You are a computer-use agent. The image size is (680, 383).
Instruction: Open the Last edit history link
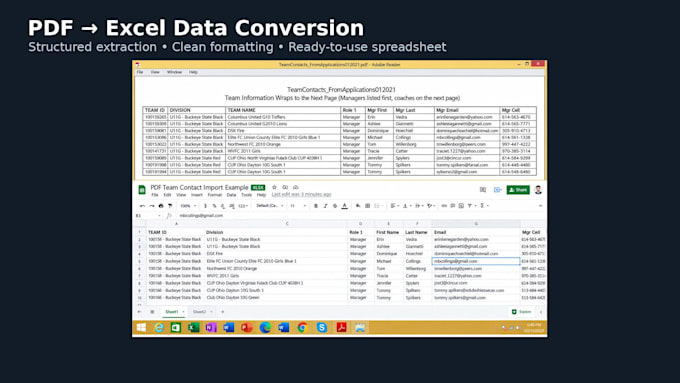[301, 194]
